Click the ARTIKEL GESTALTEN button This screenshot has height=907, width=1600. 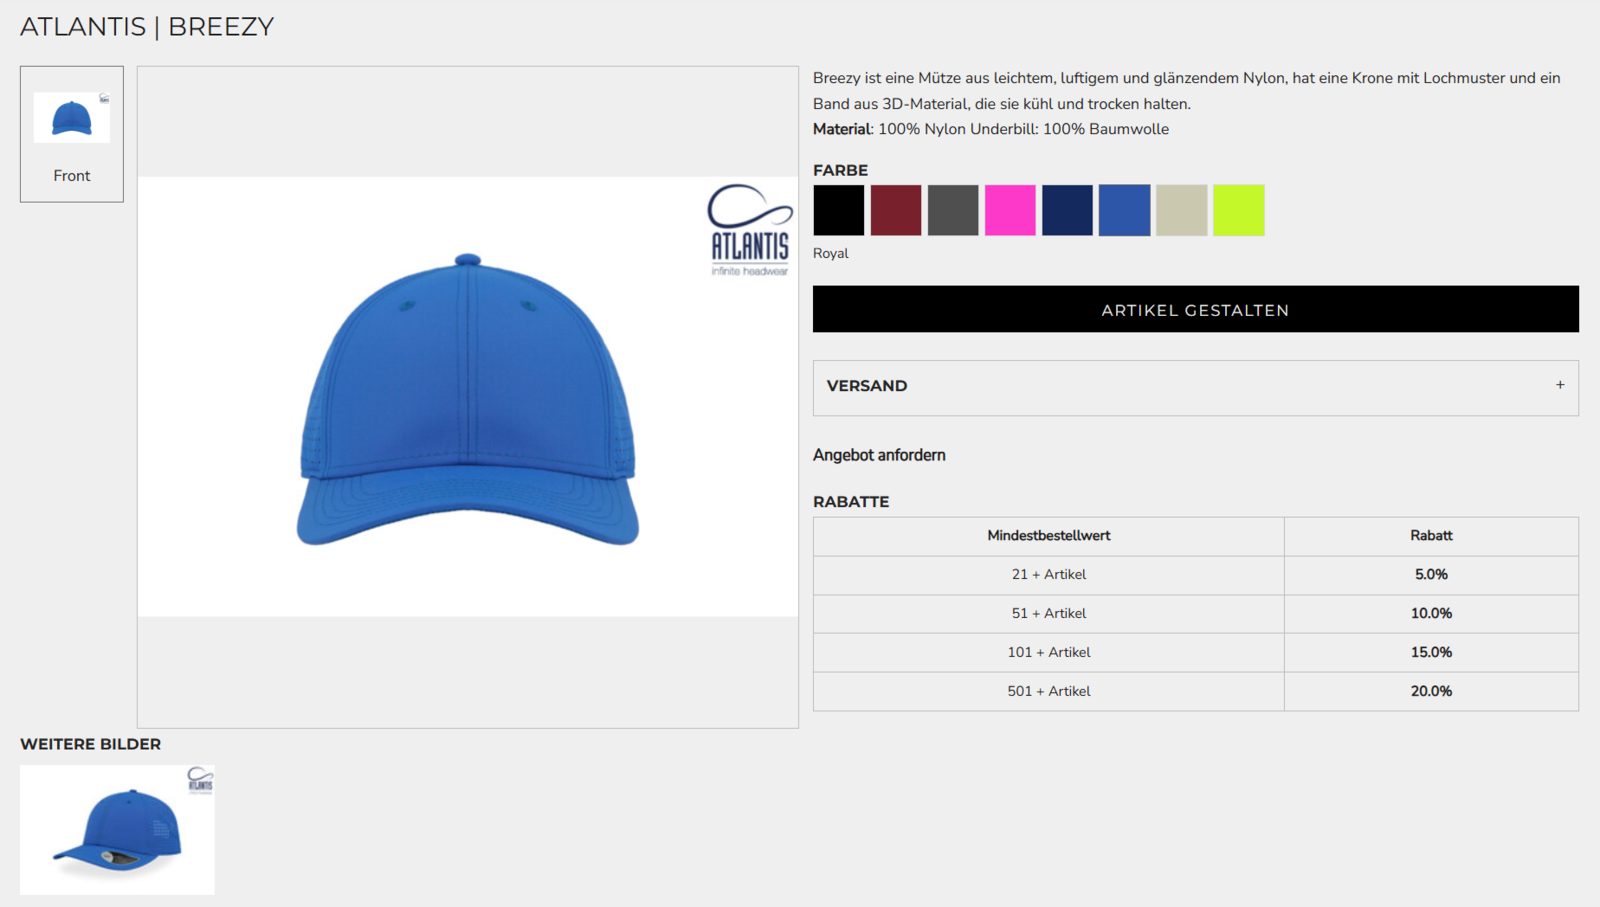[x=1195, y=310]
